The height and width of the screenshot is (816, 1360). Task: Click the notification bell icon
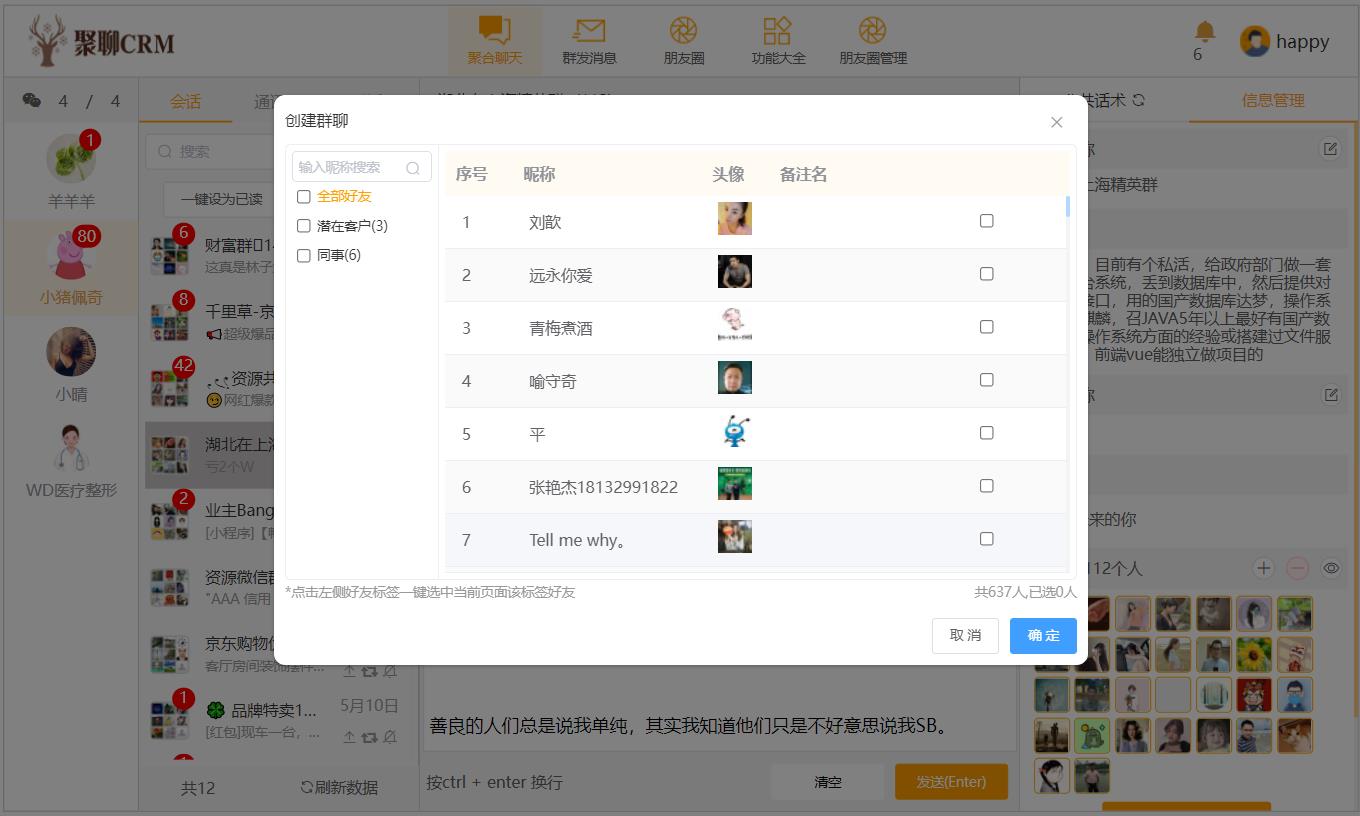tap(1204, 32)
